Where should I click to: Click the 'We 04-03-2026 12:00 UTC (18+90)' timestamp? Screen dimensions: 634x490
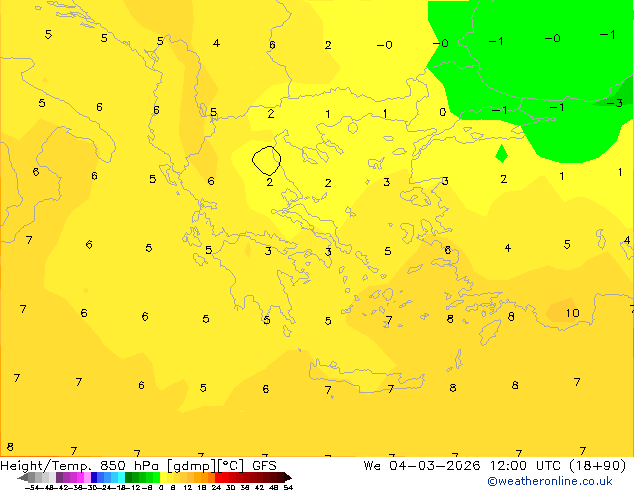pos(495,466)
